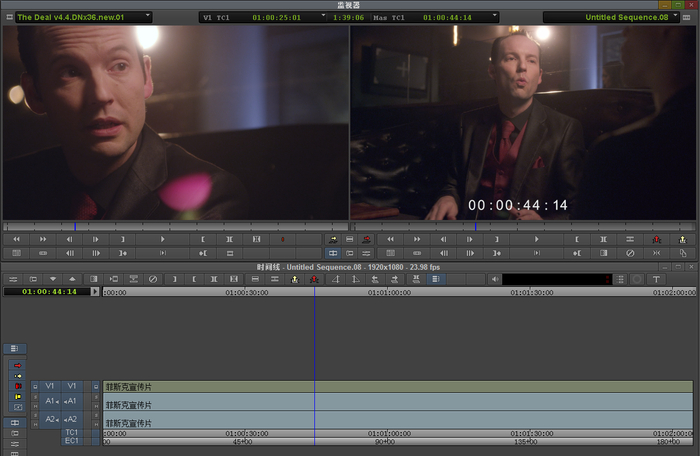Screen dimensions: 700x456
Task: Step forward ten frames in record monitor
Action: tap(470, 253)
